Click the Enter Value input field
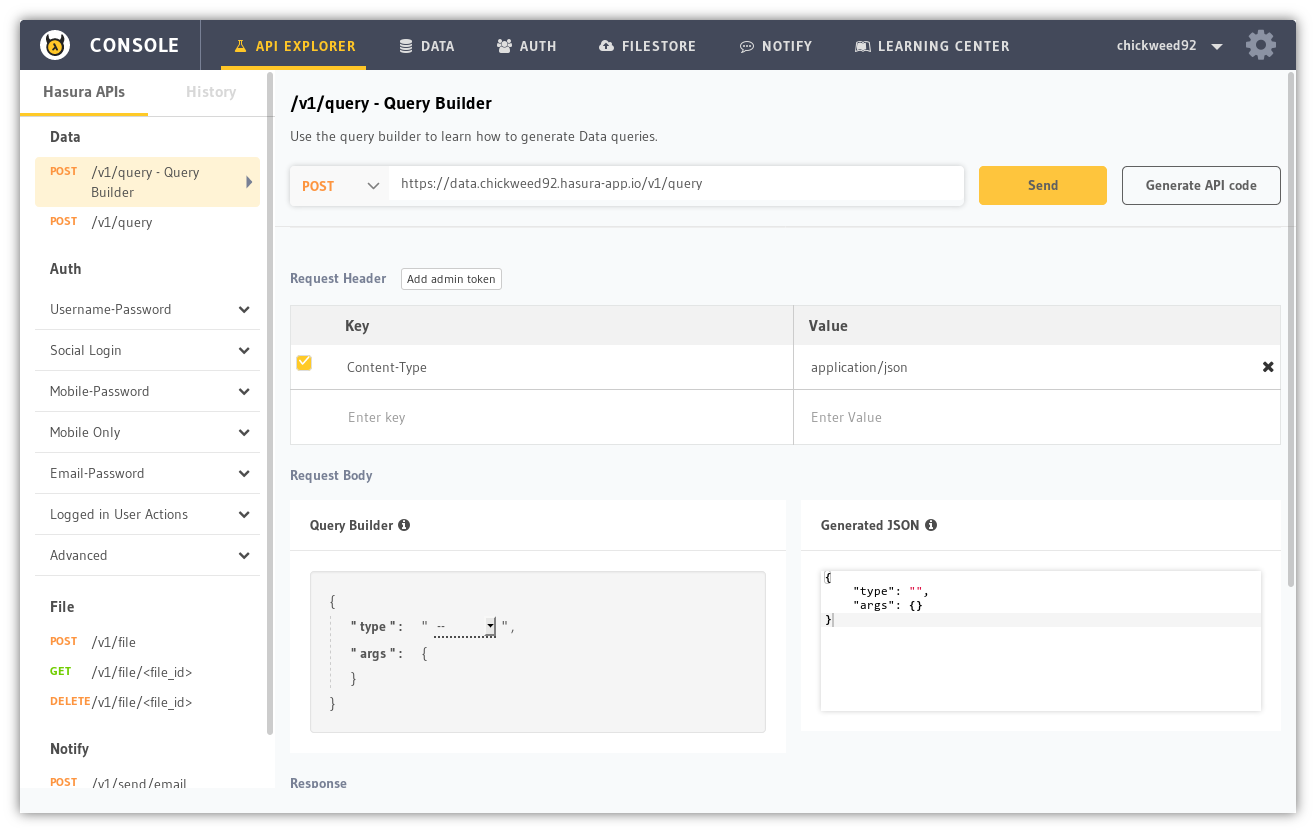The height and width of the screenshot is (833, 1316). click(x=1035, y=417)
